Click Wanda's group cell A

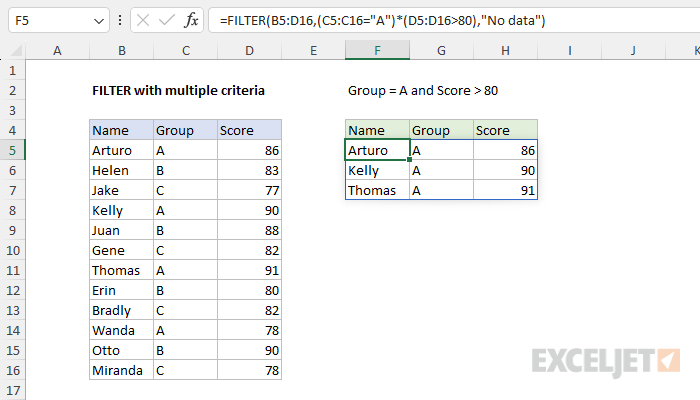pos(186,330)
